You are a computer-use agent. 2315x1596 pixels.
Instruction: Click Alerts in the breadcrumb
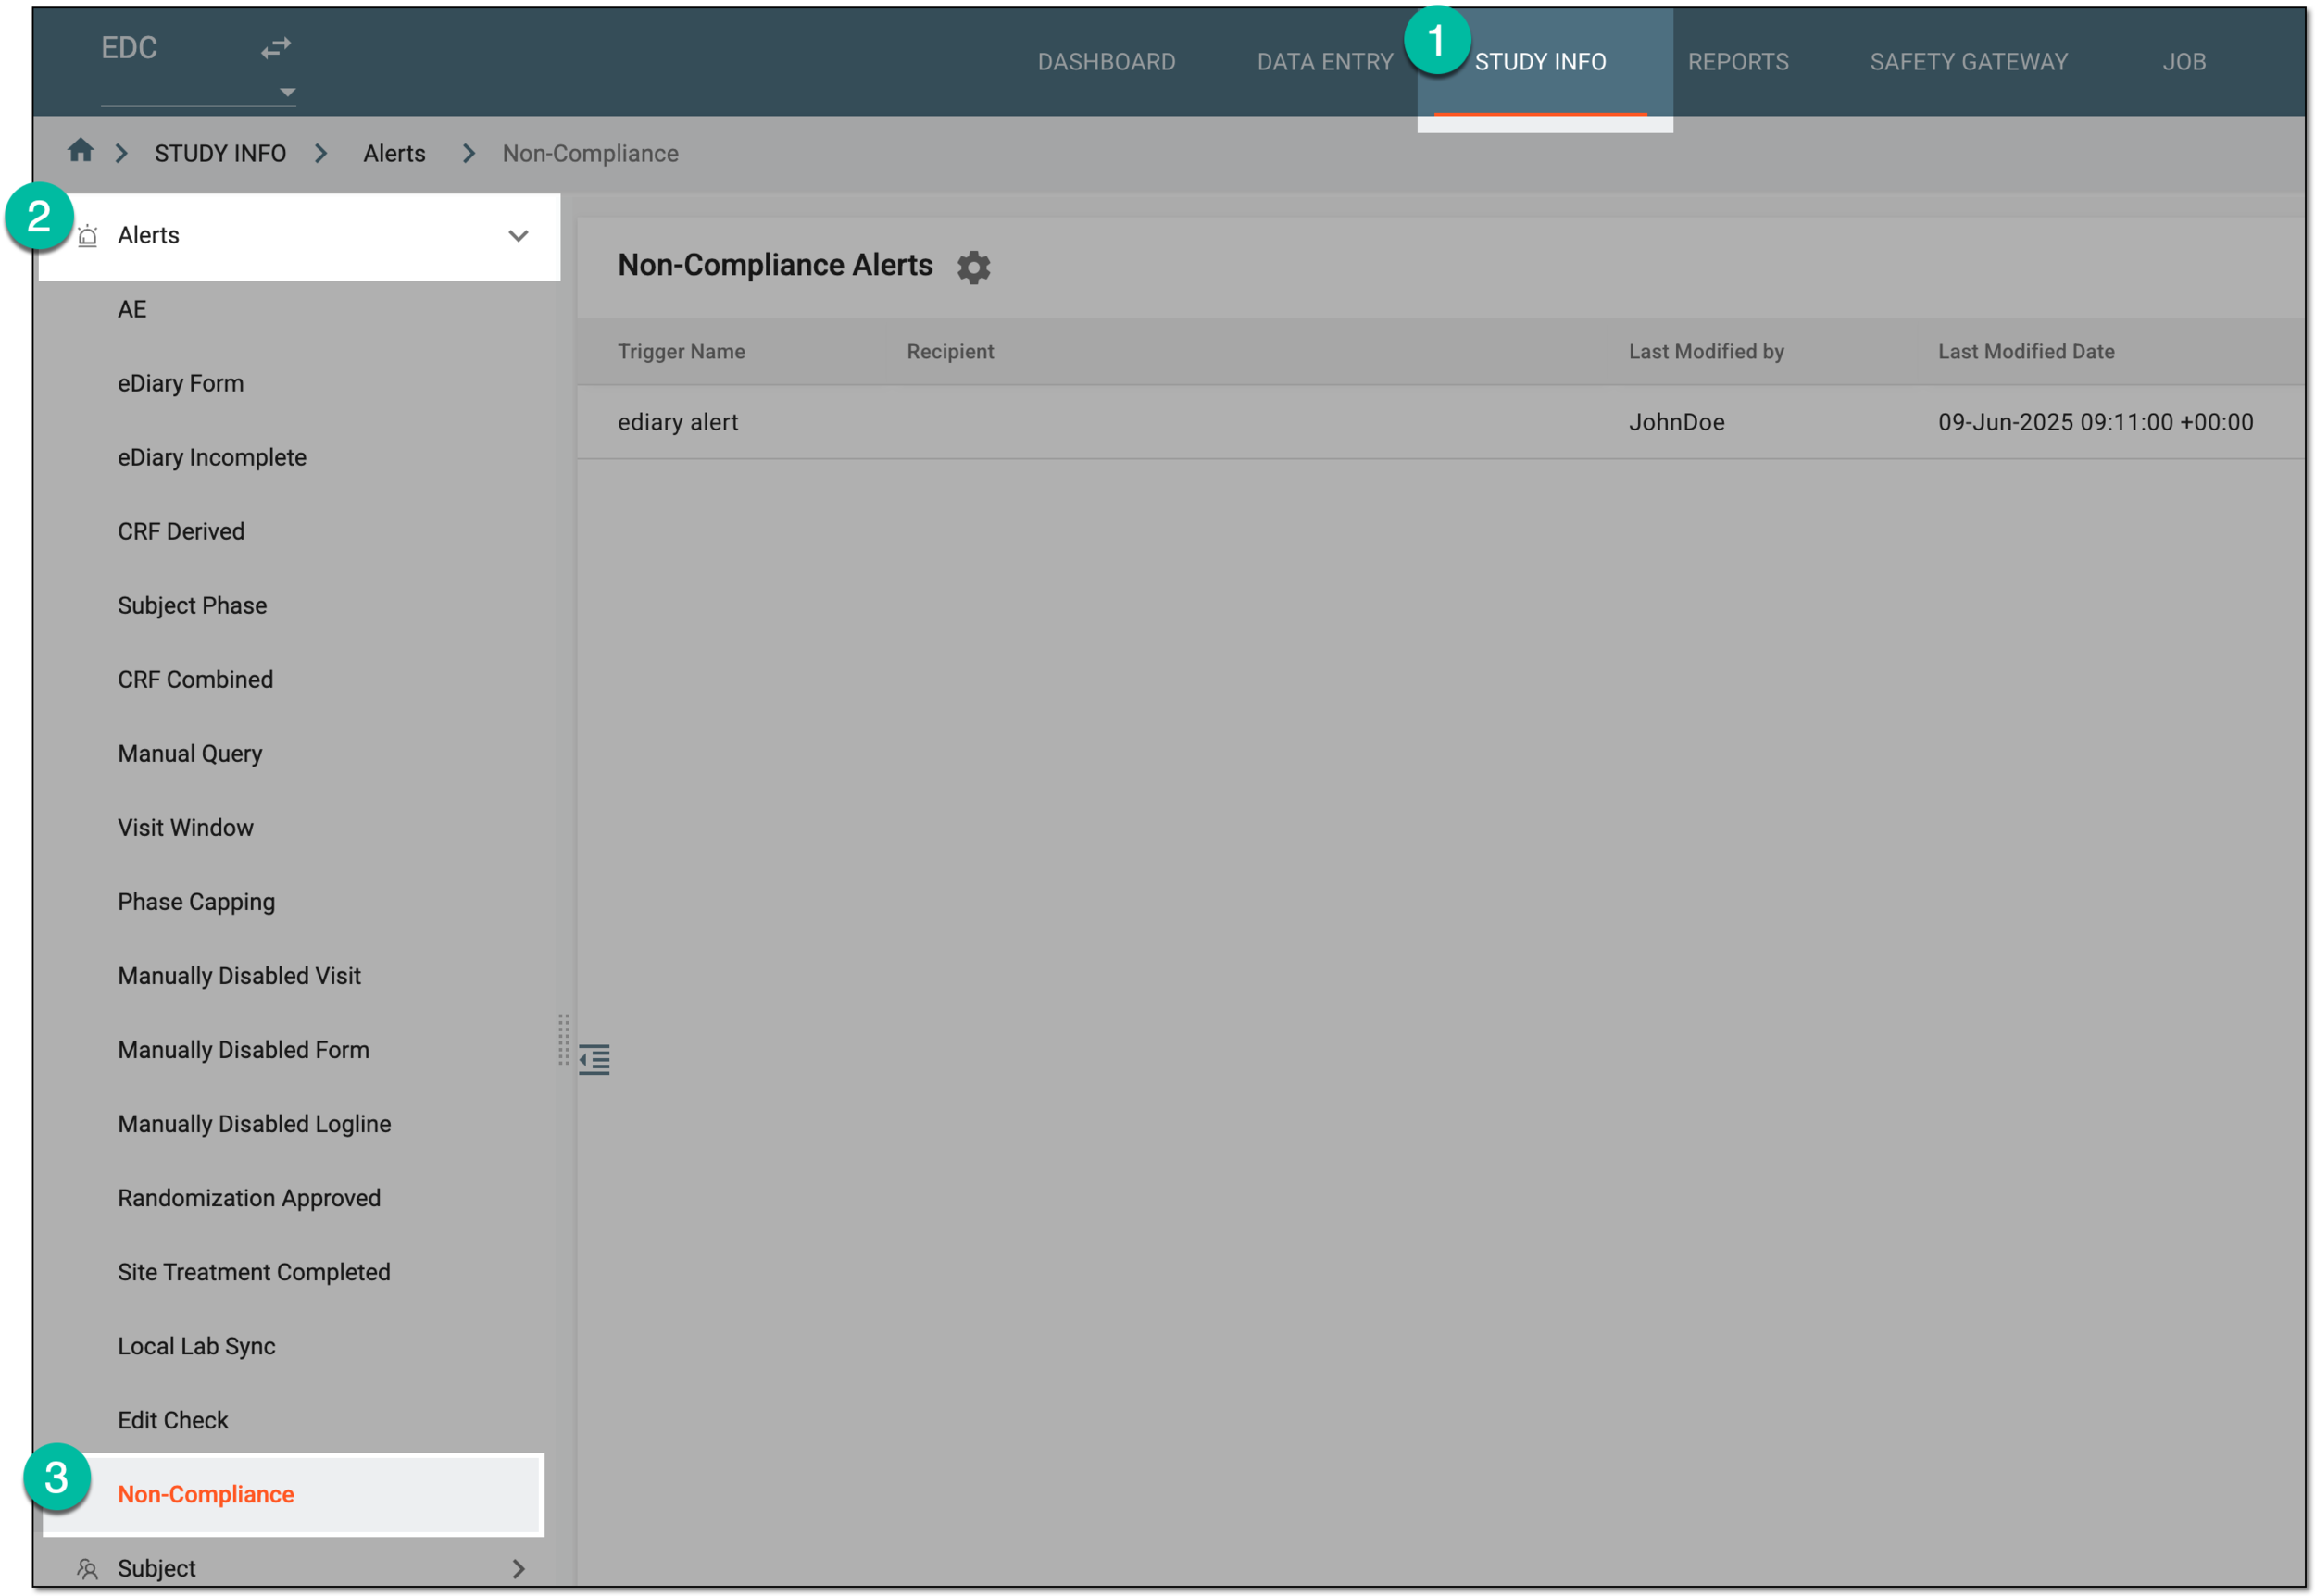pyautogui.click(x=394, y=153)
